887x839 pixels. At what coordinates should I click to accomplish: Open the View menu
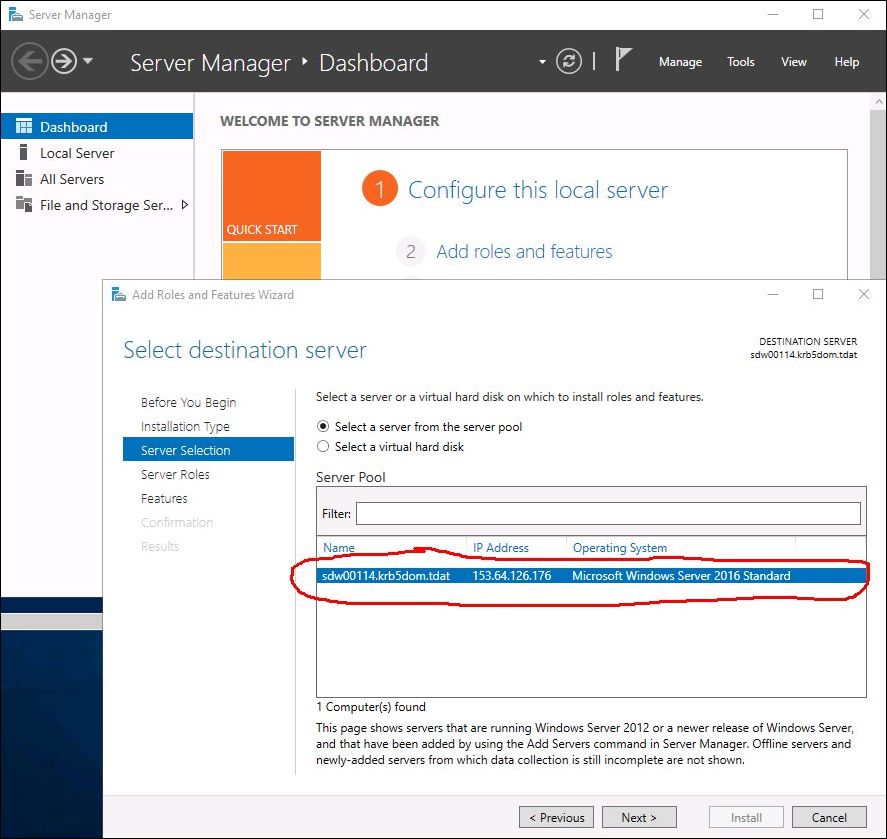[794, 62]
